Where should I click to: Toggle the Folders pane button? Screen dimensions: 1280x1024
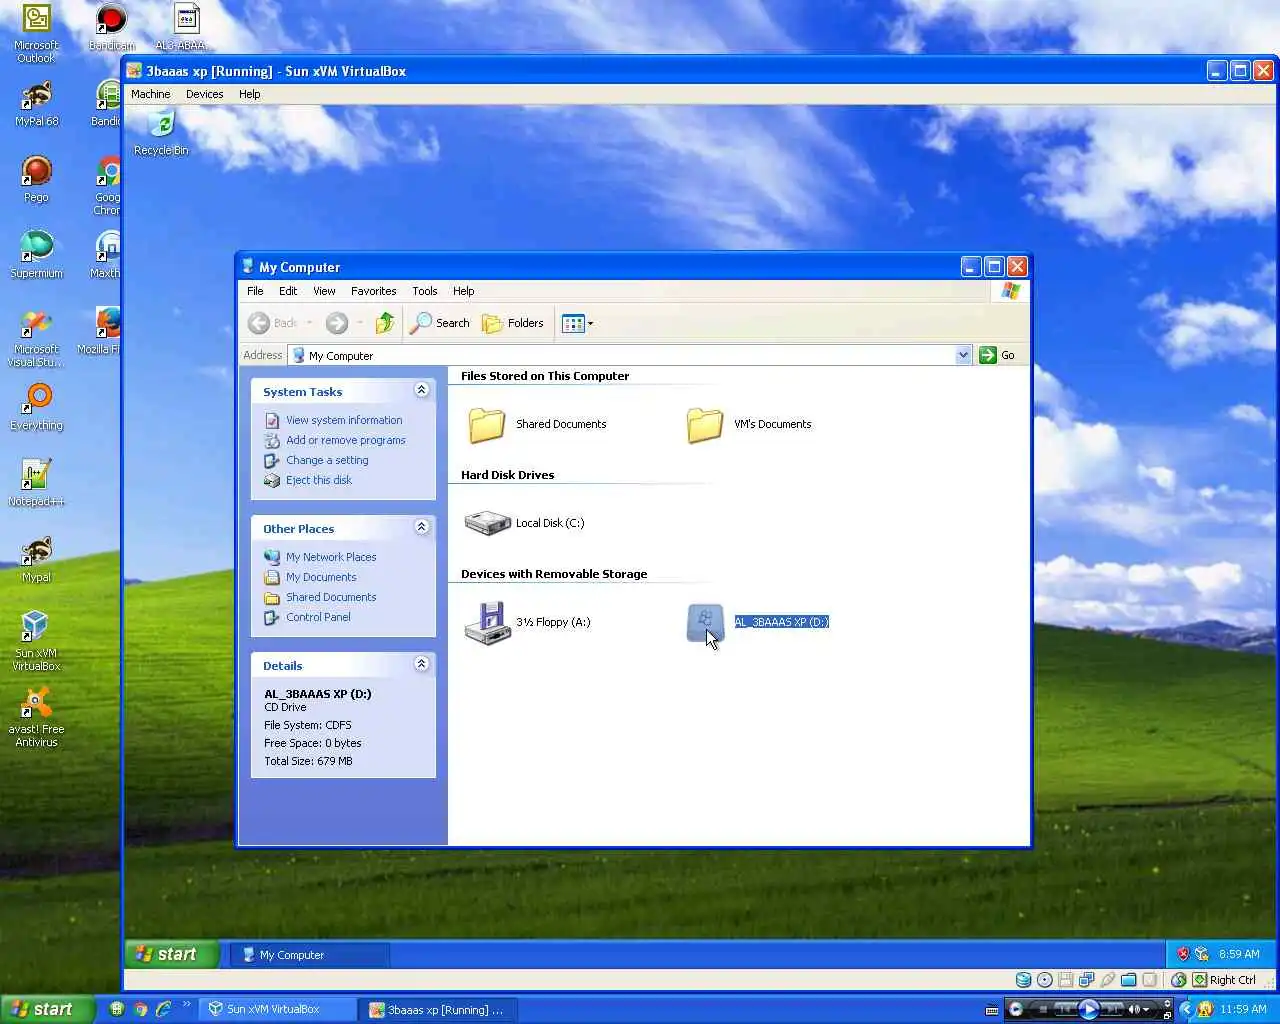coord(513,323)
